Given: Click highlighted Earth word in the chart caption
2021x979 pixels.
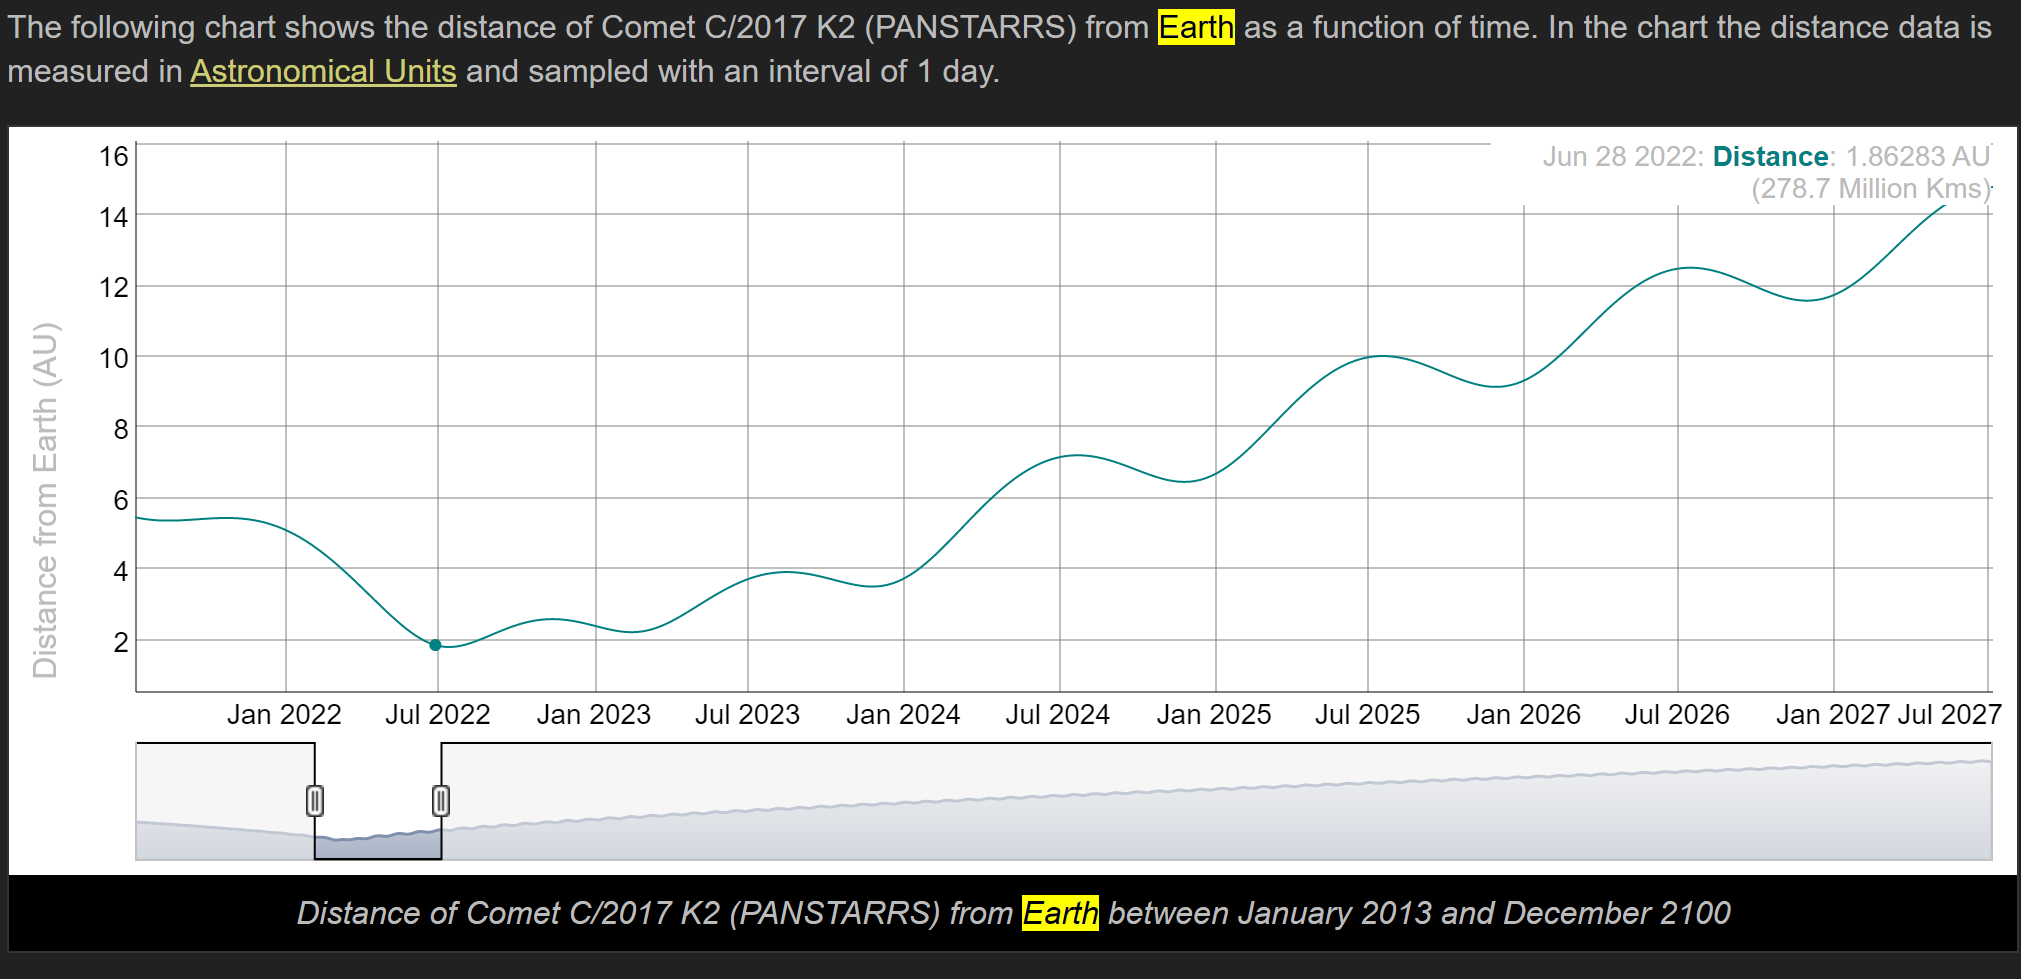Looking at the screenshot, I should 1060,913.
